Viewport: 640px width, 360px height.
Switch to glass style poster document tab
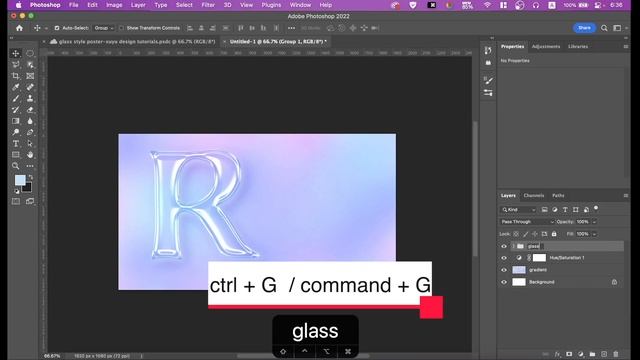coord(137,42)
